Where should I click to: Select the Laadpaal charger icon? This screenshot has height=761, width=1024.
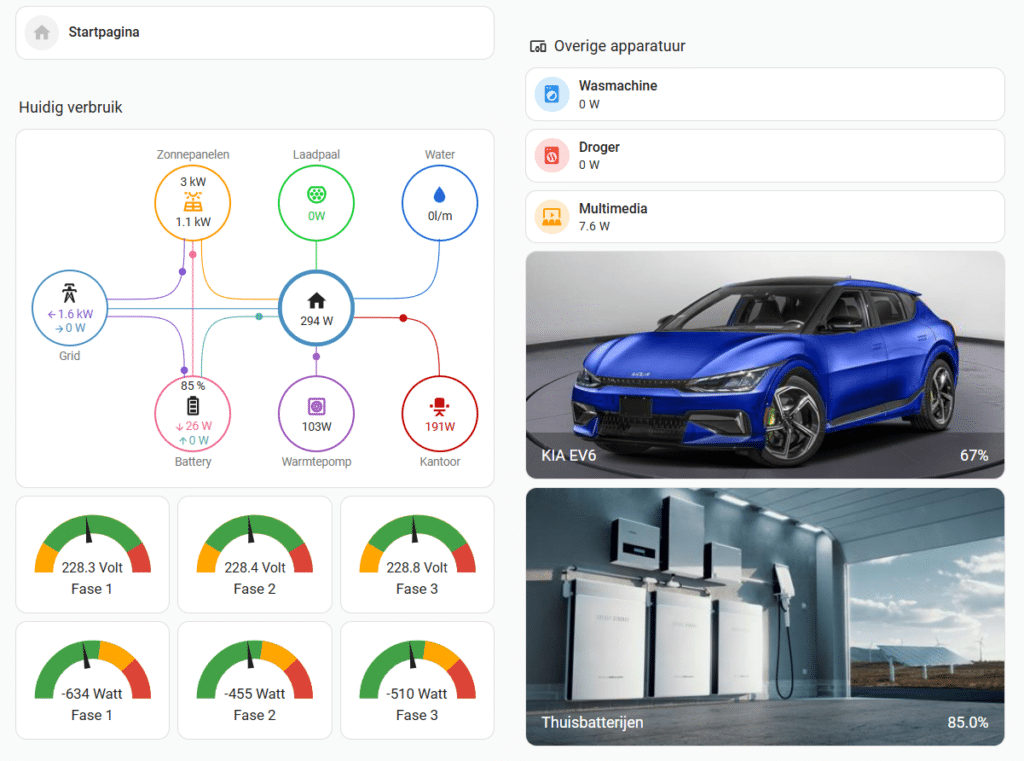coord(316,193)
